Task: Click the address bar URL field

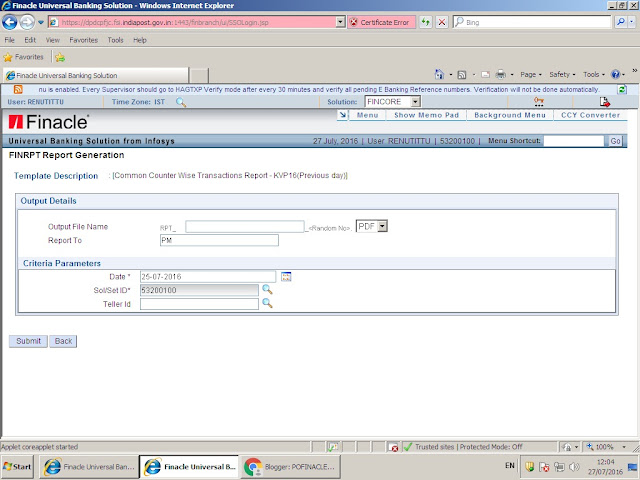Action: tap(193, 22)
